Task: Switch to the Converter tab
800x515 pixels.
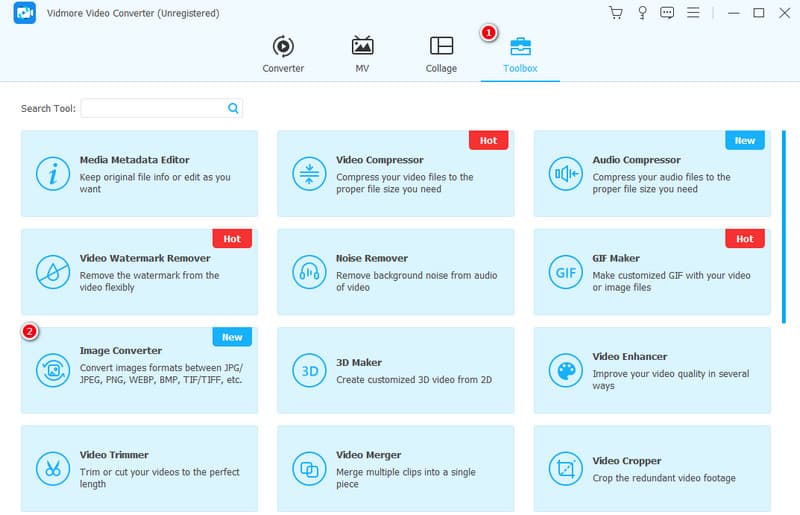Action: [x=283, y=55]
